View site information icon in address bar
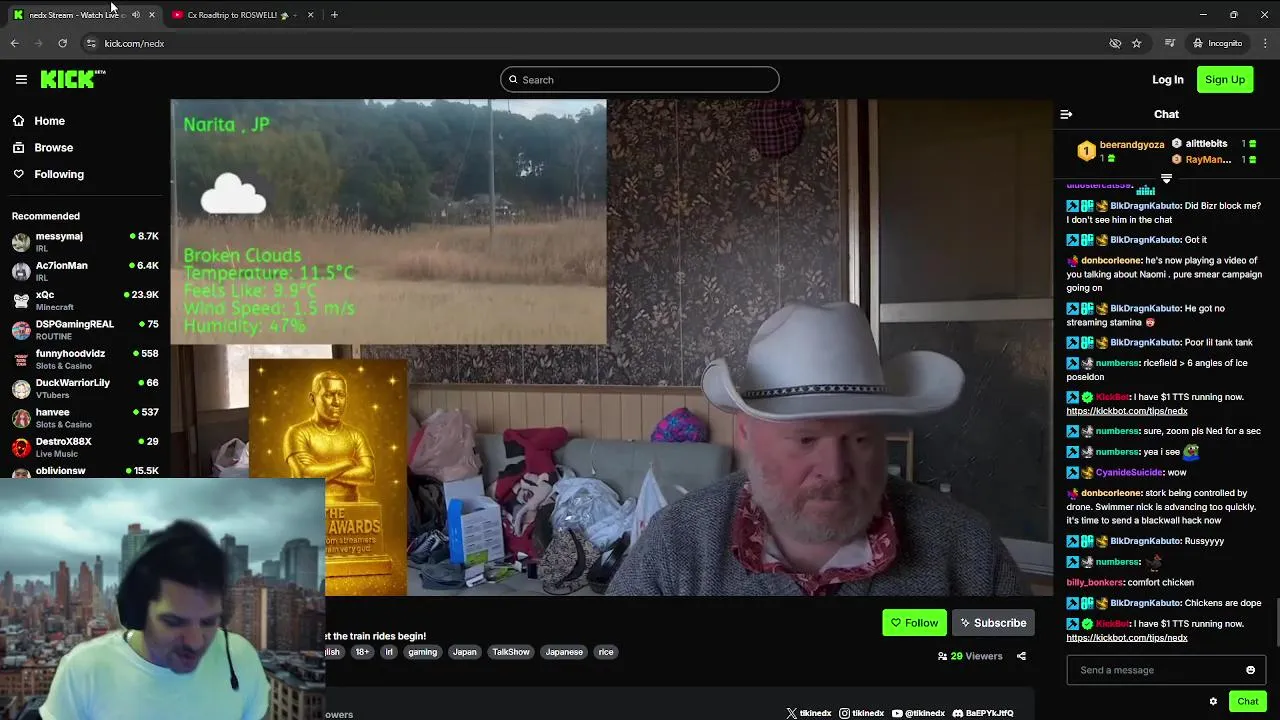 [x=91, y=43]
